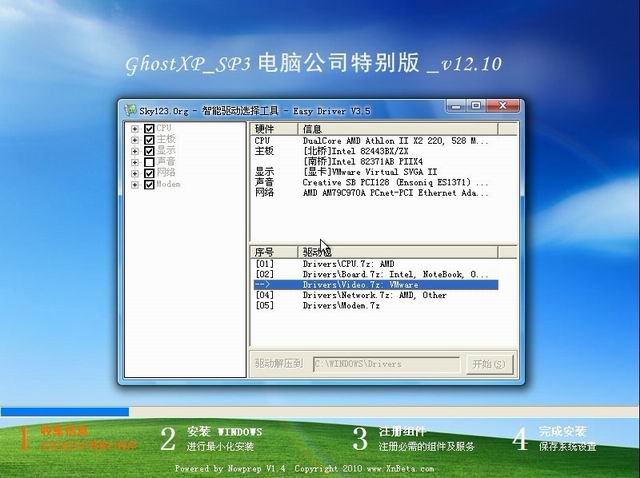Viewport: 640px width, 478px height.
Task: Expand the Modem tree node
Action: [135, 185]
